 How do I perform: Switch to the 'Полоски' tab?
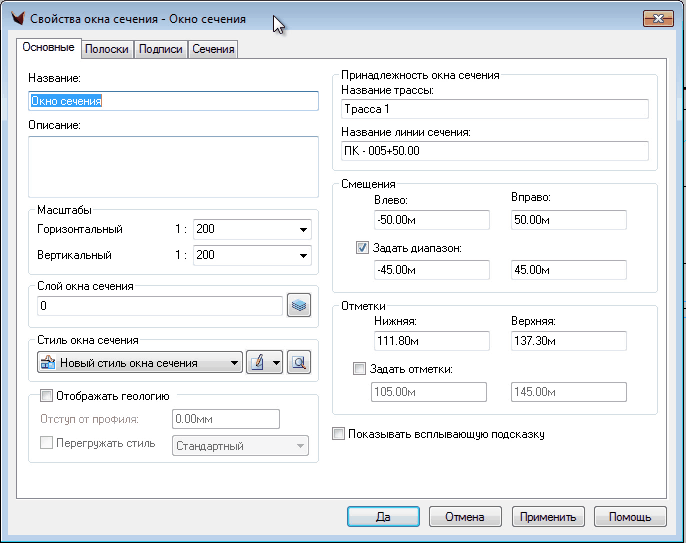[107, 49]
